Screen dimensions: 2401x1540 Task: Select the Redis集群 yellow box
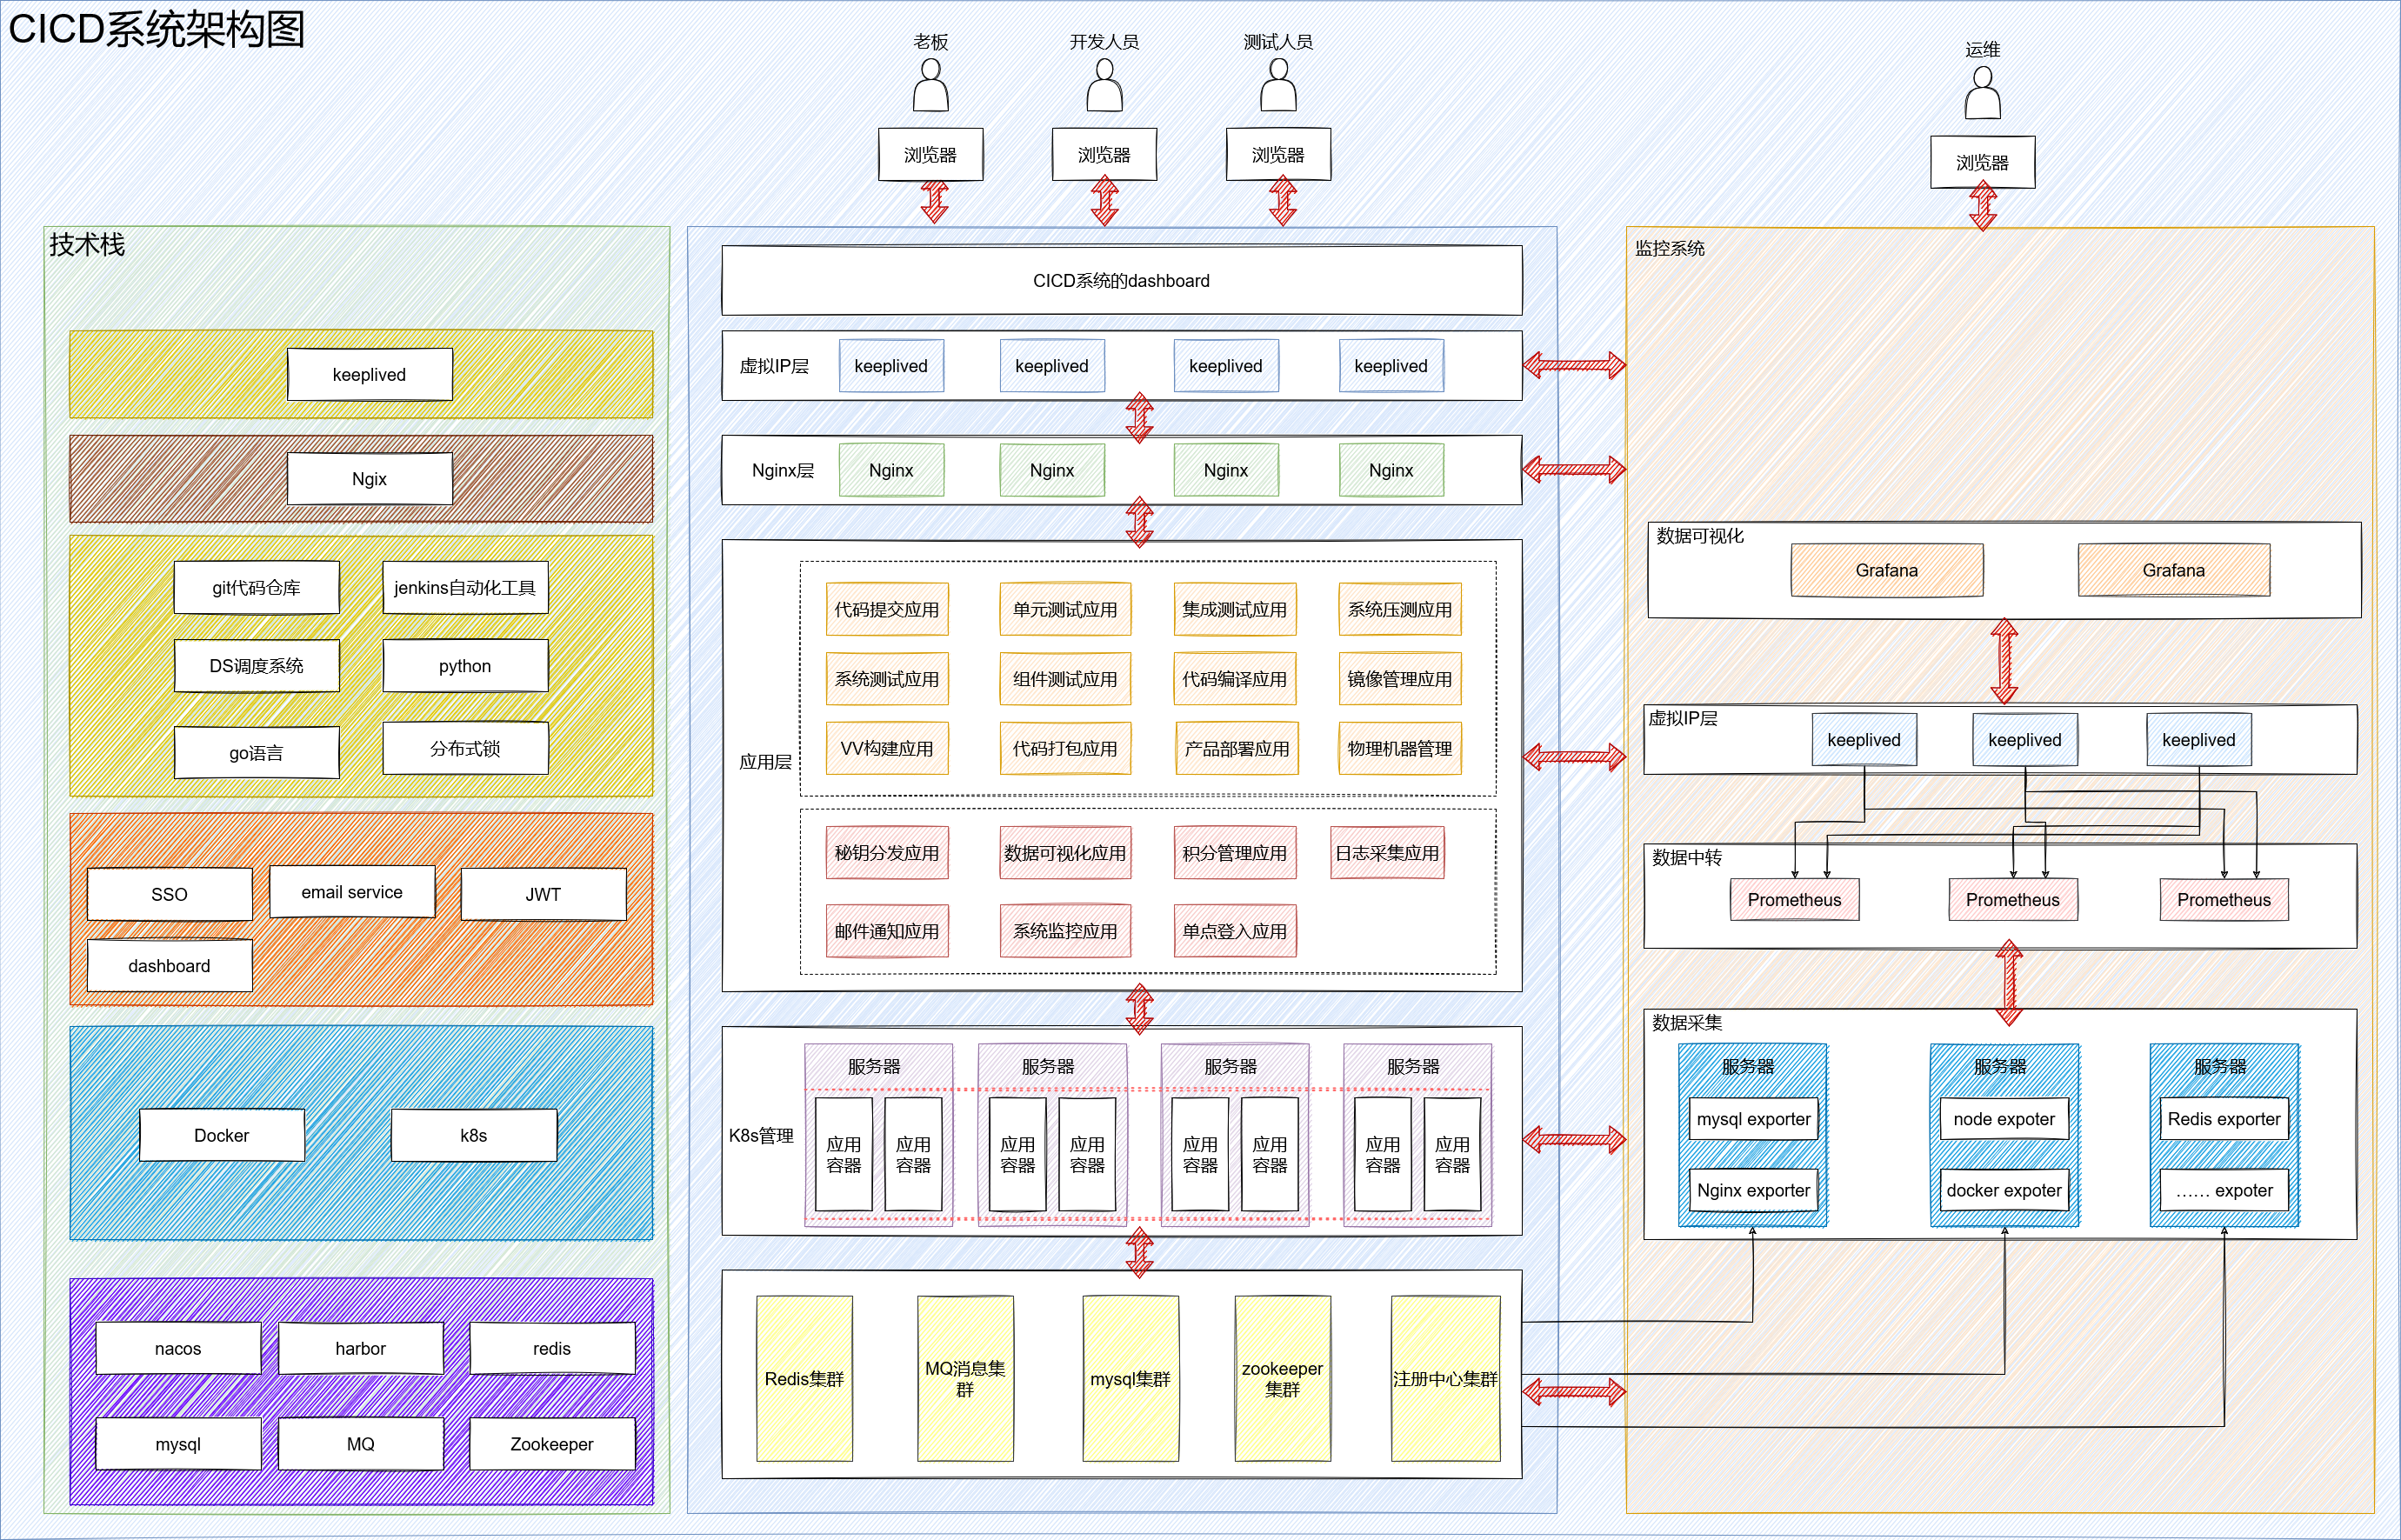[804, 1379]
